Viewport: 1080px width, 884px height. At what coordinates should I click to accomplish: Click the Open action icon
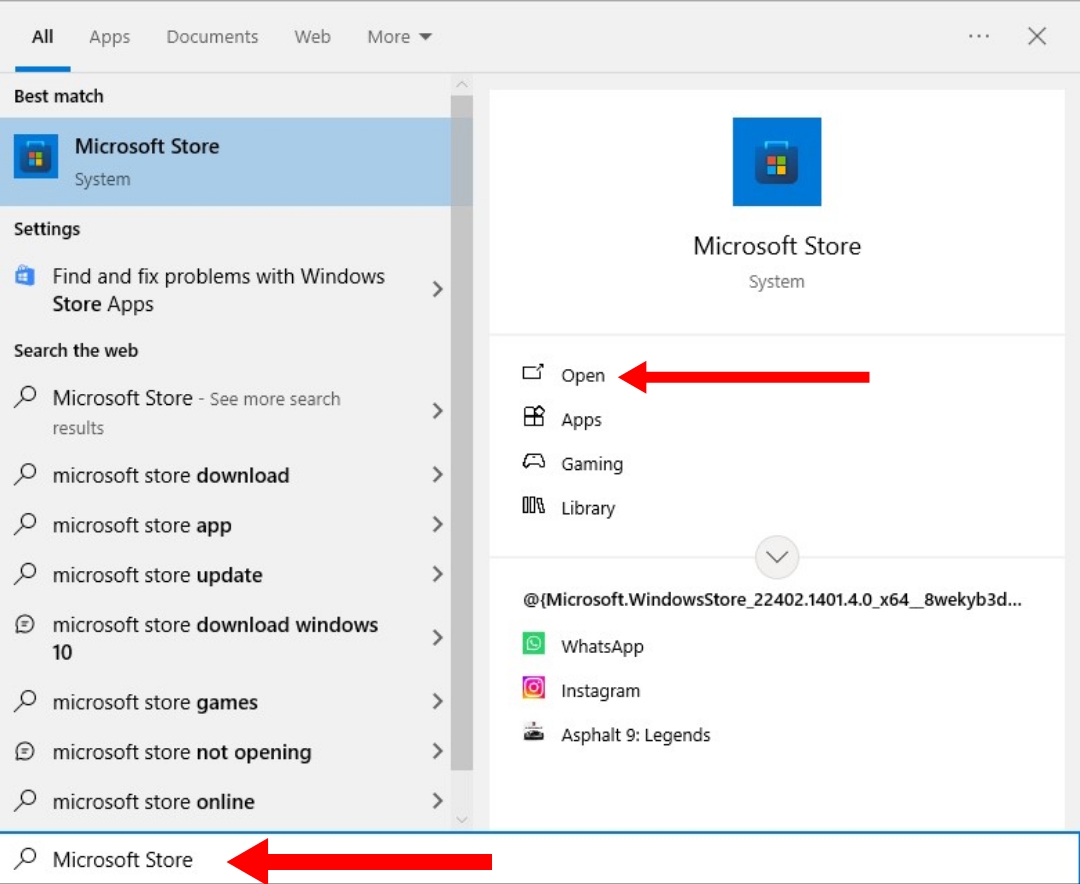tap(533, 373)
